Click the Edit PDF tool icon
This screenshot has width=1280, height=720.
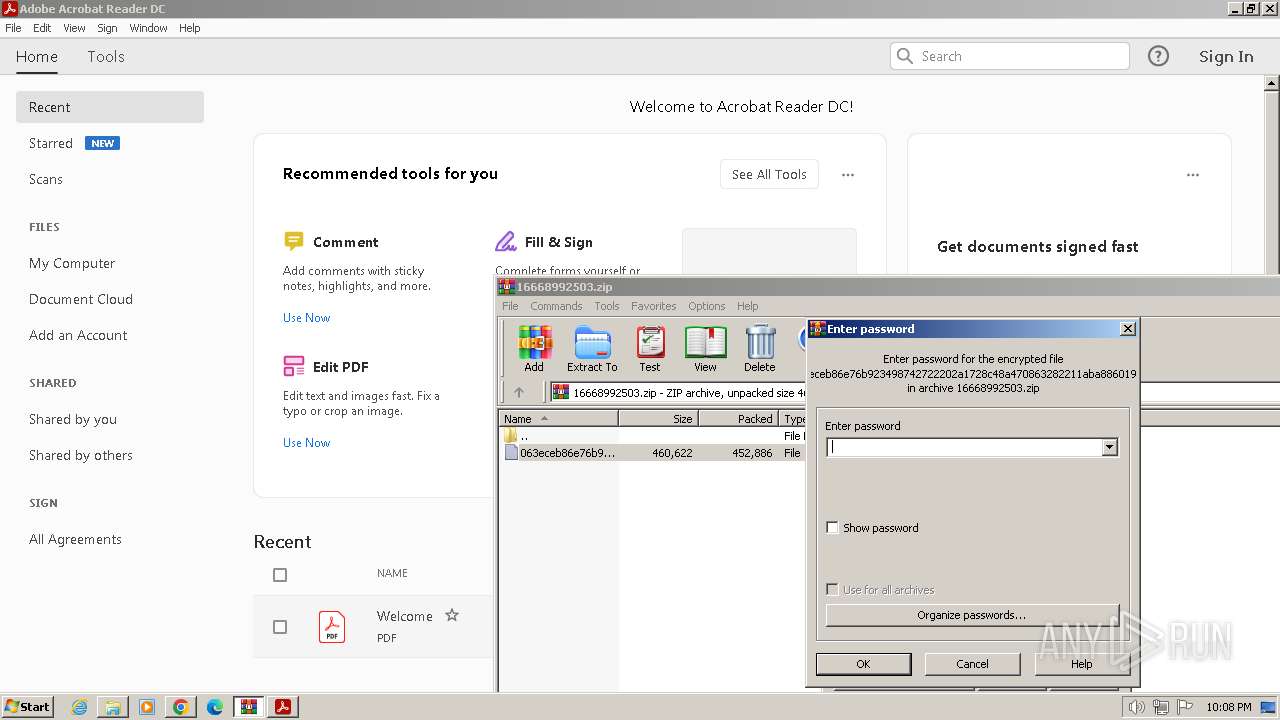pyautogui.click(x=293, y=366)
